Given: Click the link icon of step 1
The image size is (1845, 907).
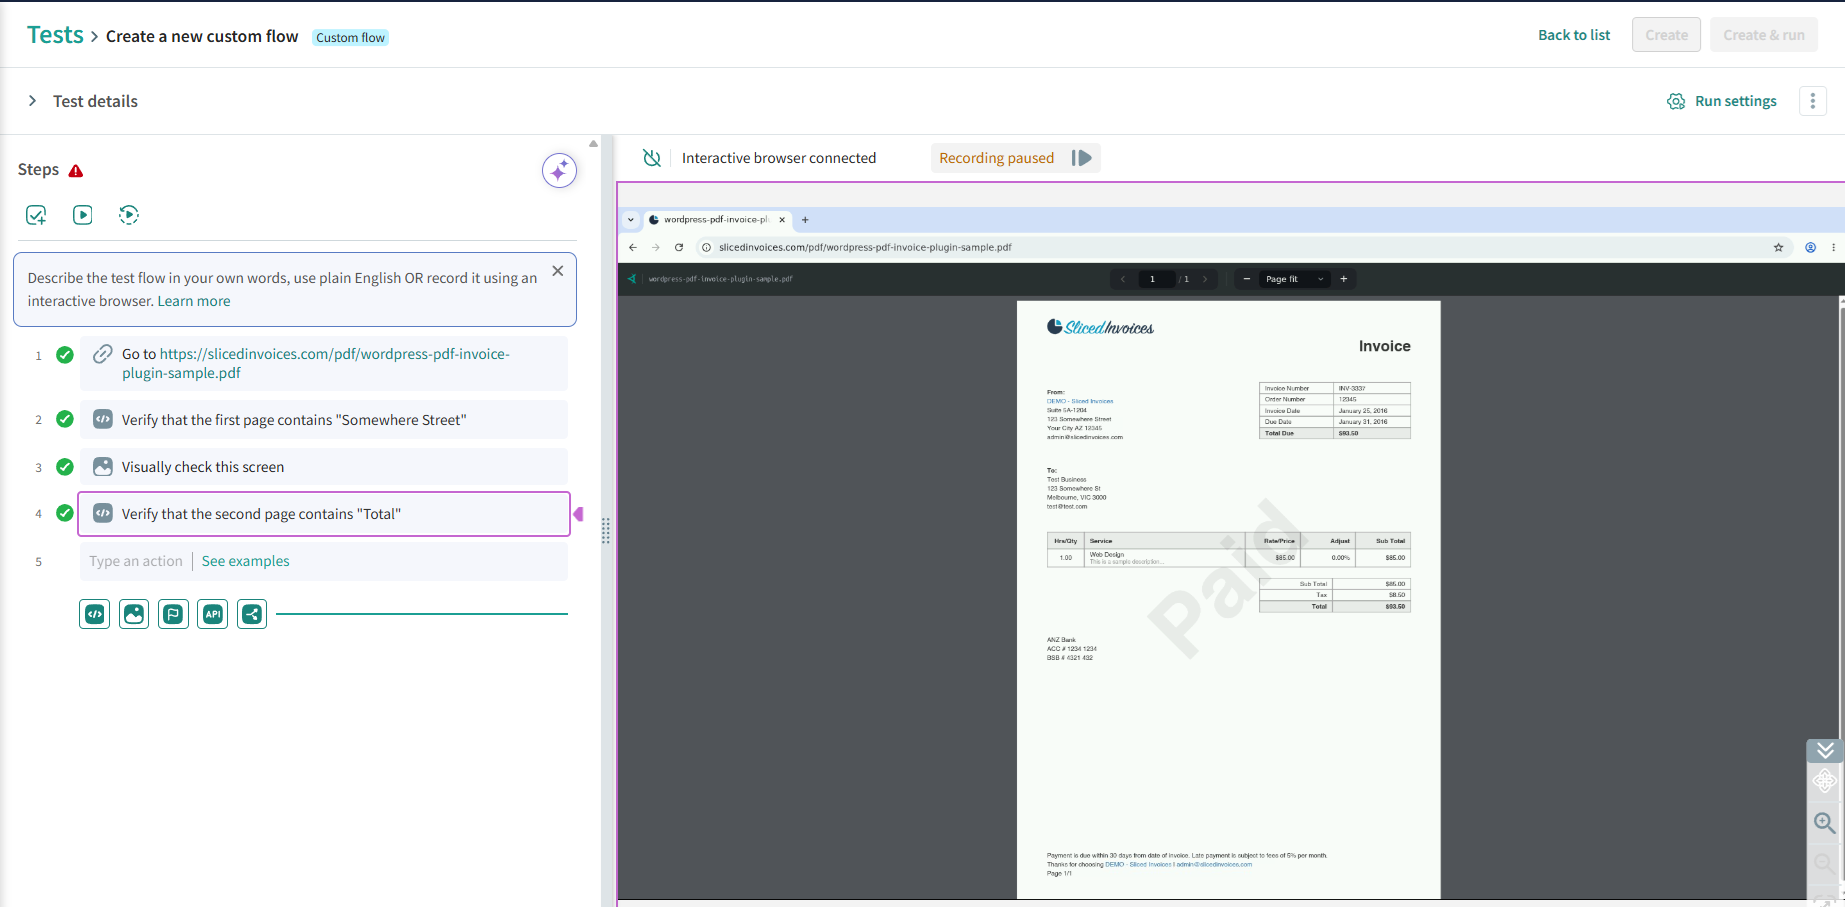Looking at the screenshot, I should tap(102, 354).
